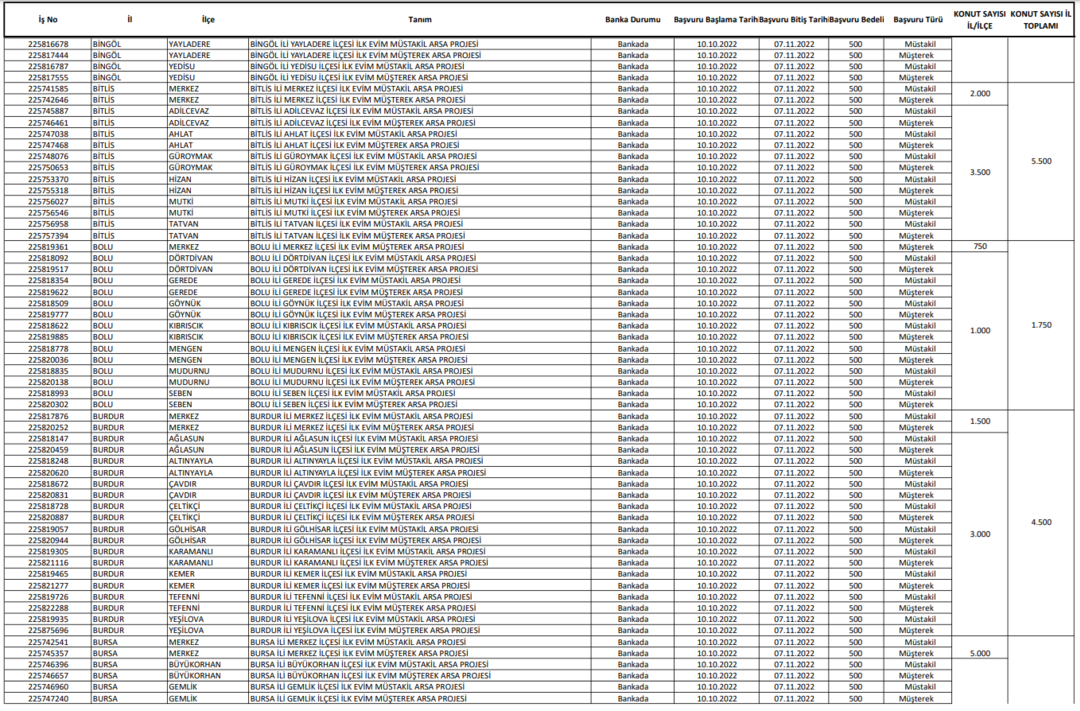Click the "KONUT SAYISI İL TOPLAMI" header

tap(1041, 20)
